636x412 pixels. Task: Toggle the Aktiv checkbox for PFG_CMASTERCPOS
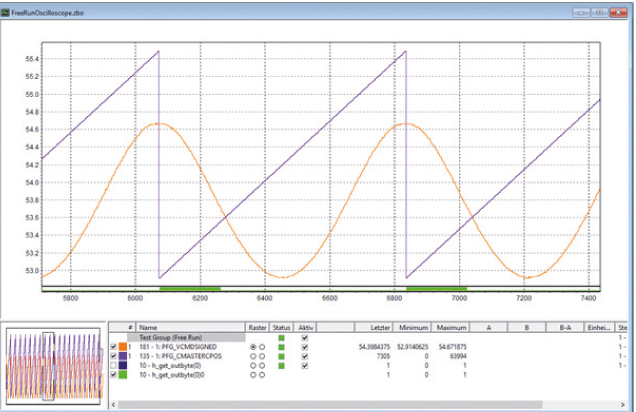pos(305,356)
